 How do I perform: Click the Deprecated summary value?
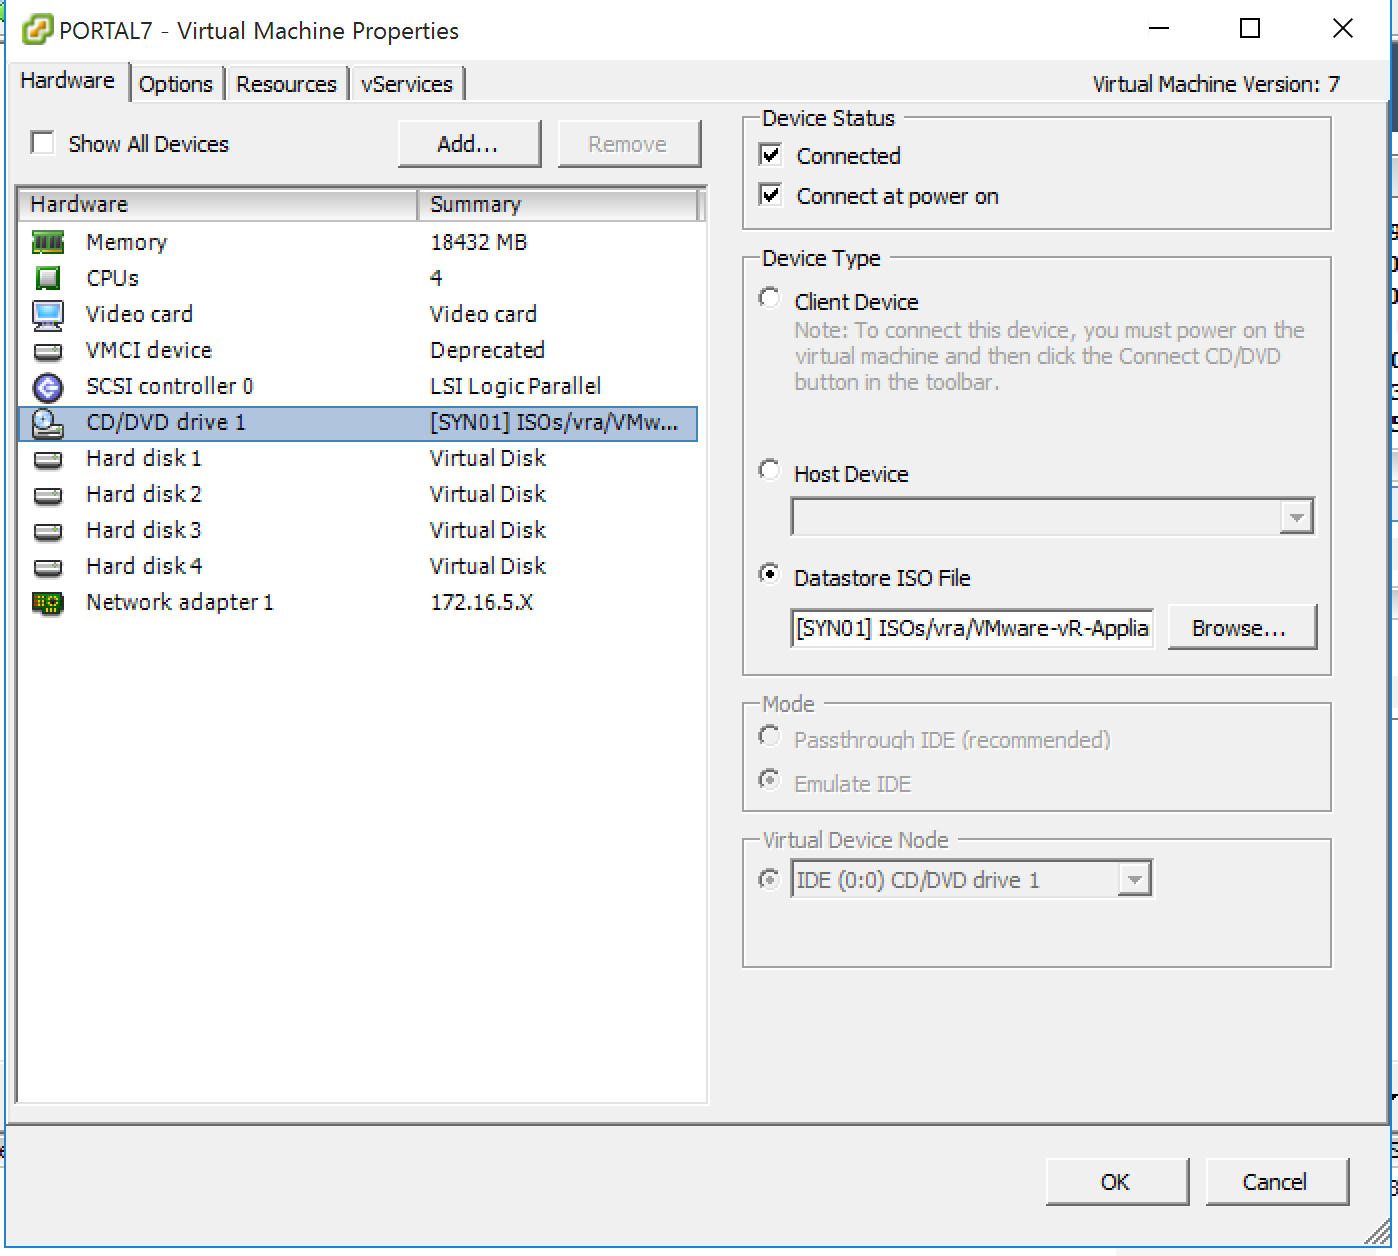[x=487, y=350]
